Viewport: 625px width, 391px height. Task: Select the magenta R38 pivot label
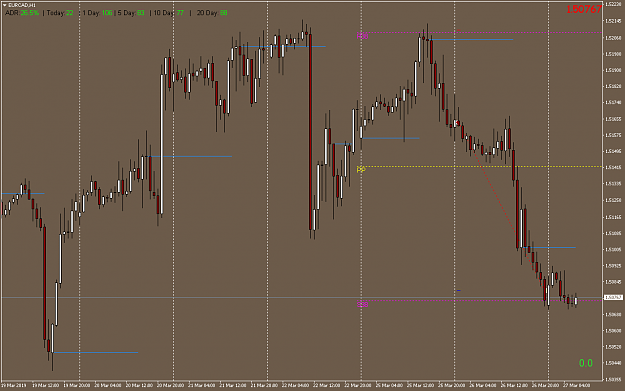pos(362,36)
